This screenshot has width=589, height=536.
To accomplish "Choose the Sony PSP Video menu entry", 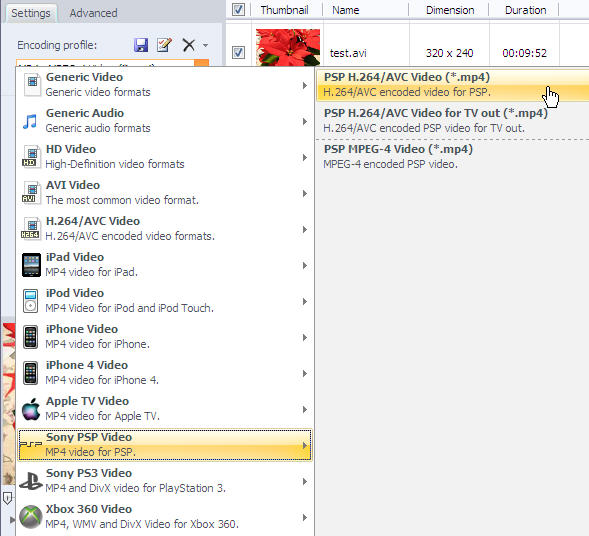I will [x=165, y=445].
